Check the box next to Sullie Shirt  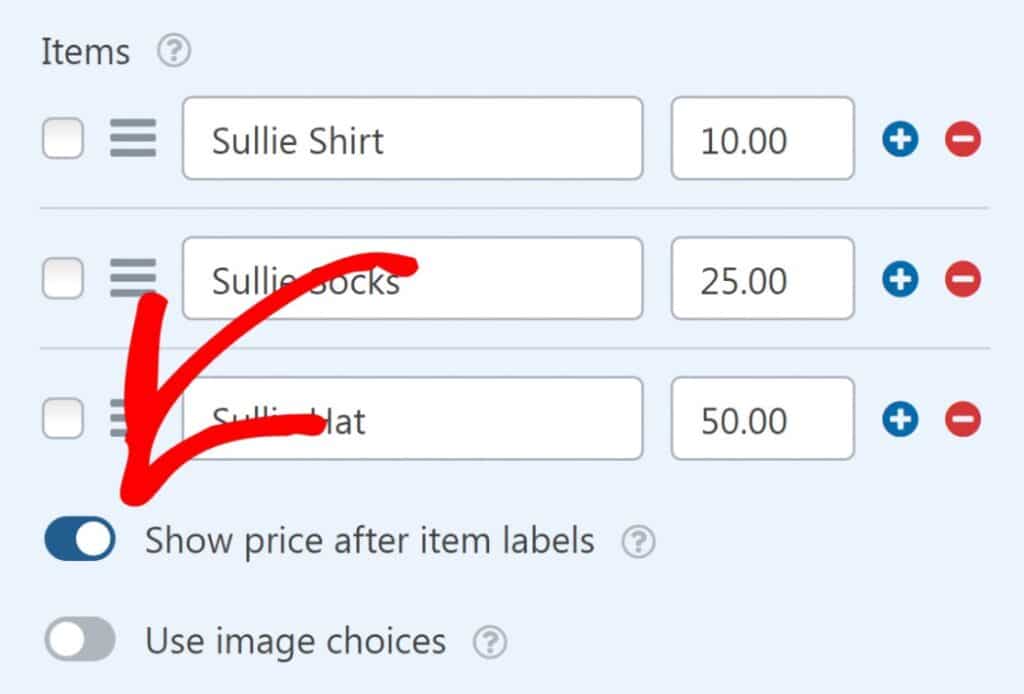click(x=63, y=139)
